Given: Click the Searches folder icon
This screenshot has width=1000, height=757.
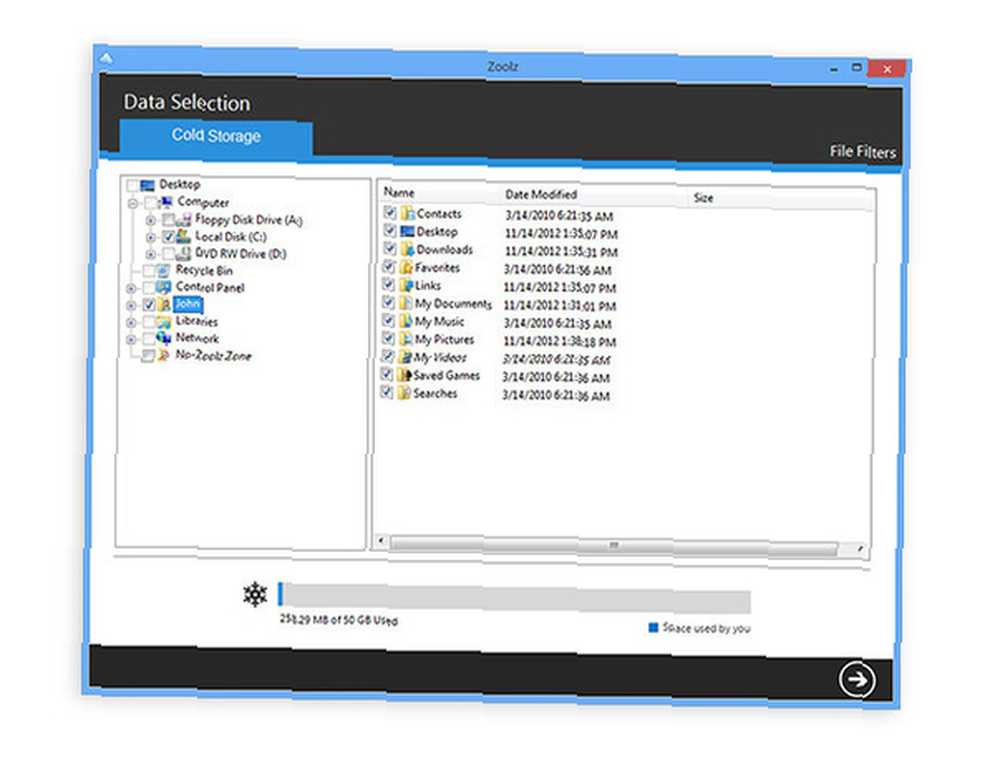Looking at the screenshot, I should 404,393.
